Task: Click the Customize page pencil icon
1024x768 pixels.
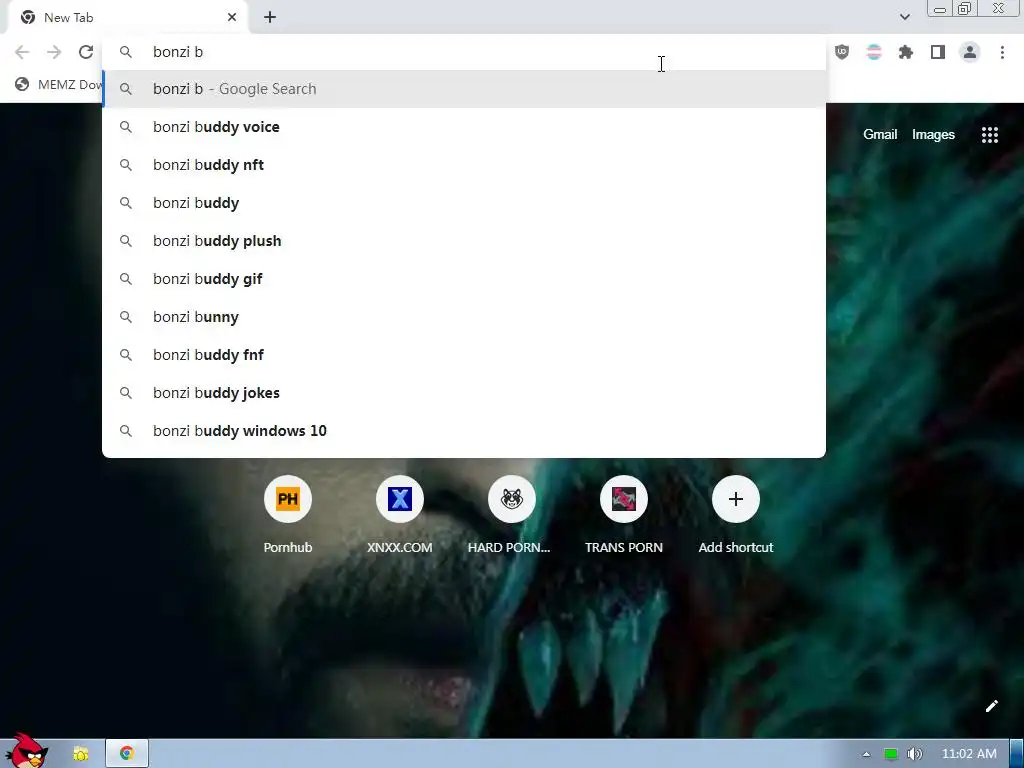Action: point(991,706)
